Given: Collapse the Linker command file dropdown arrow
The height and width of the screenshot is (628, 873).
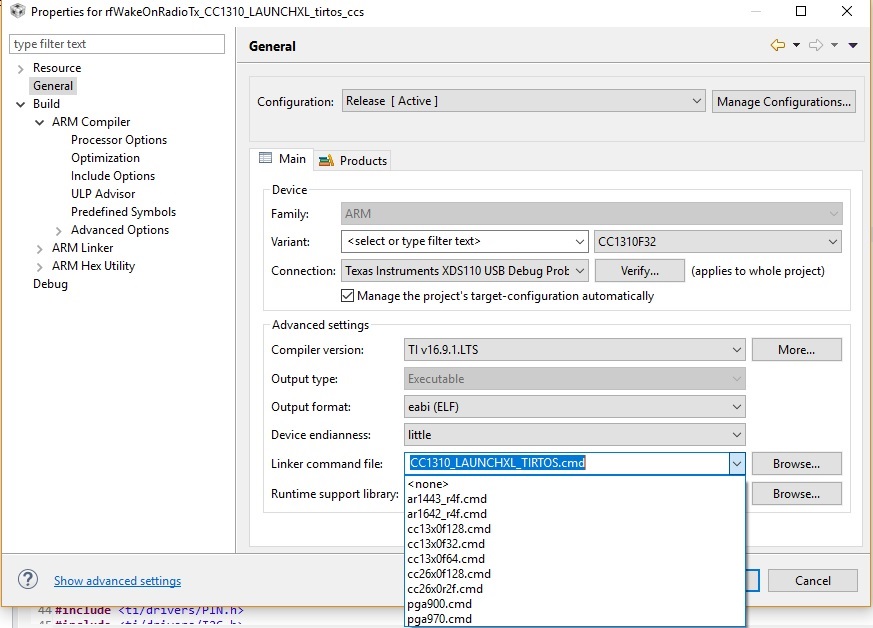Looking at the screenshot, I should point(737,463).
